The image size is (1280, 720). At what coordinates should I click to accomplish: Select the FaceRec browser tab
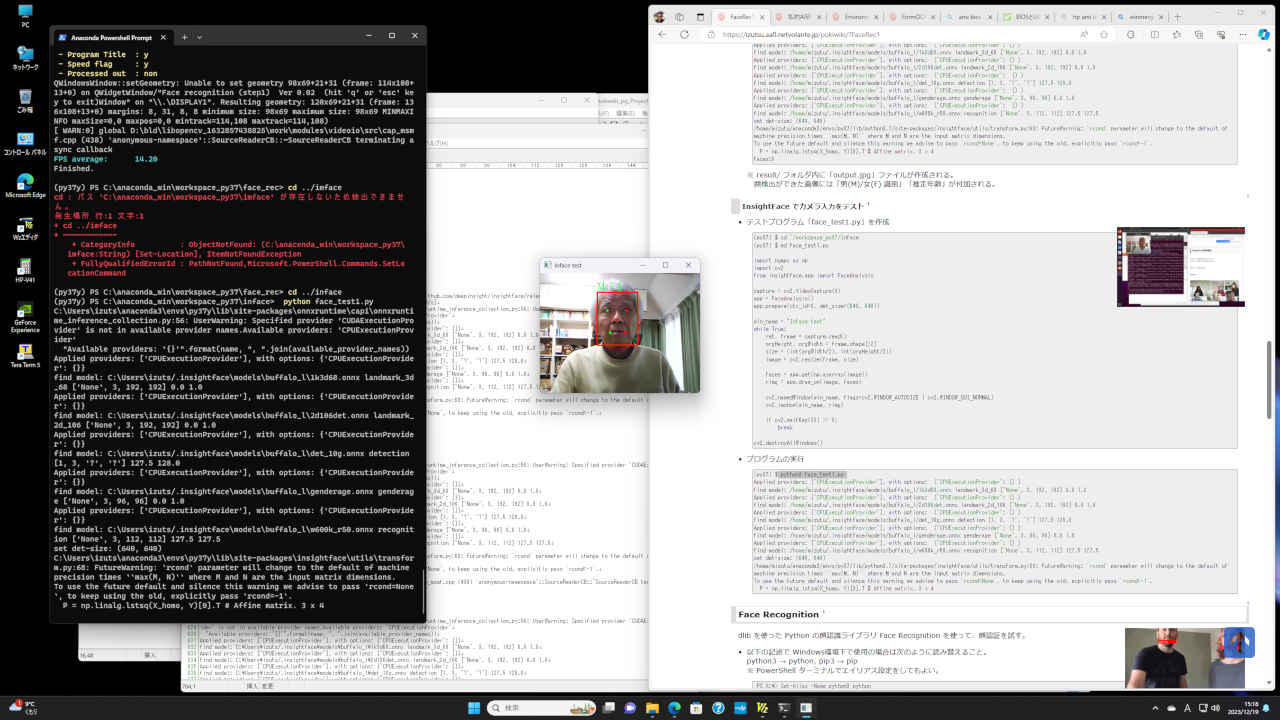tap(740, 17)
